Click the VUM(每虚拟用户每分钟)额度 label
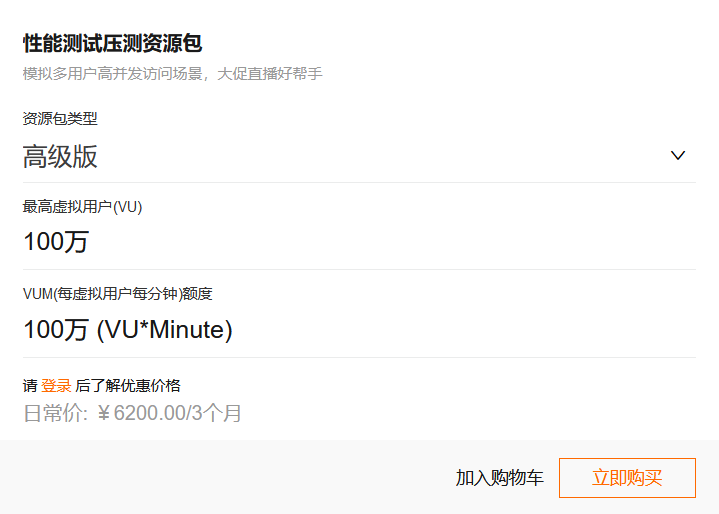Viewport: 719px width, 514px height. (x=118, y=294)
